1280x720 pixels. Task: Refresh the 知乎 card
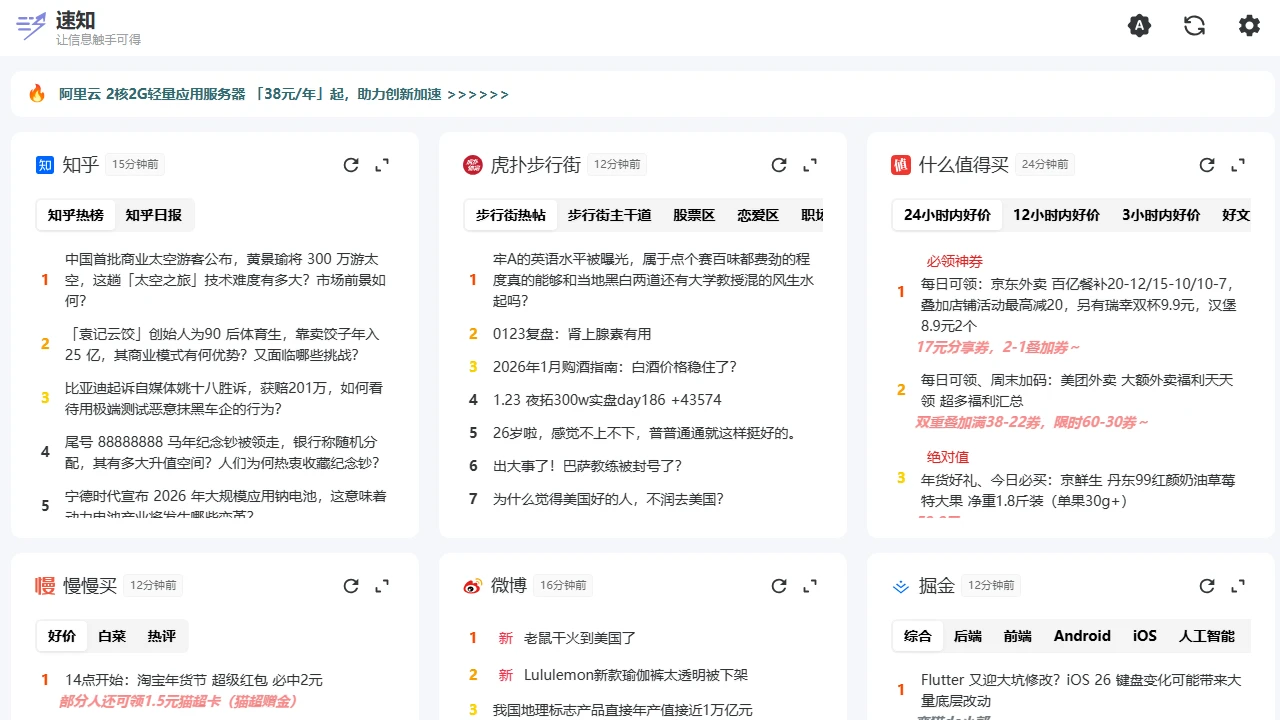pos(350,165)
